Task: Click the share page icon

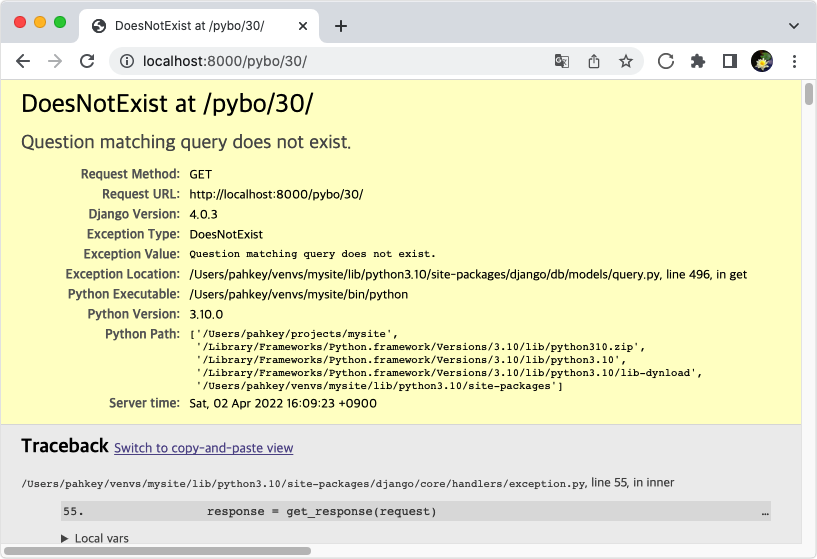Action: click(594, 61)
